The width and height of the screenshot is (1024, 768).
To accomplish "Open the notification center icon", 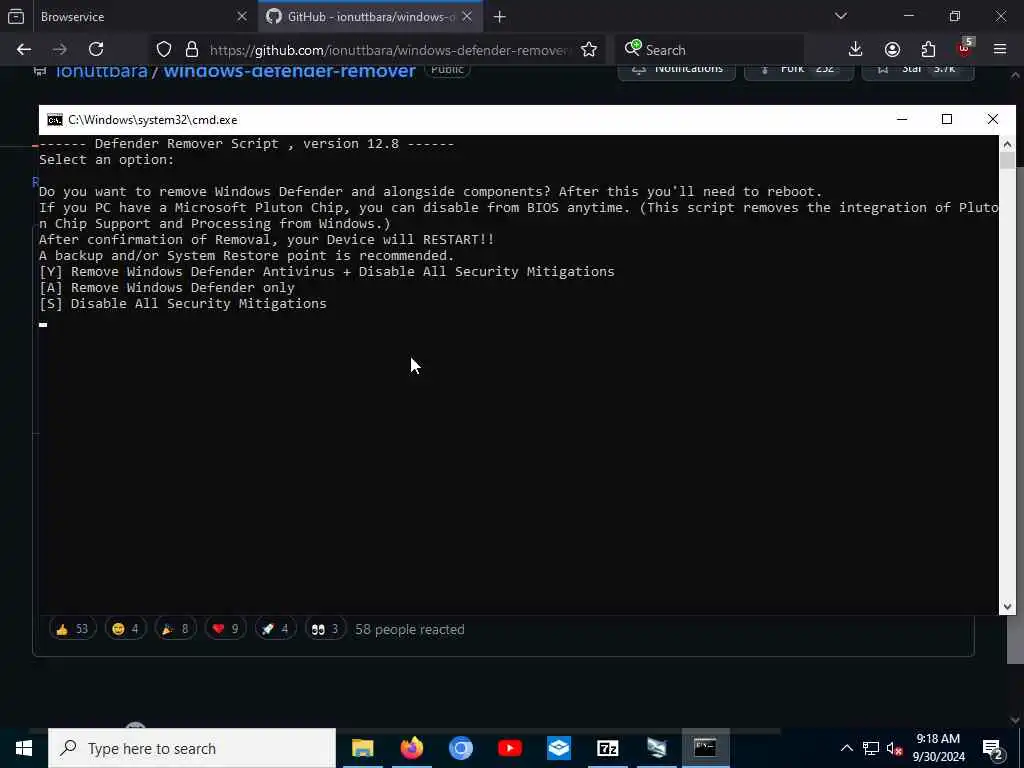I will pyautogui.click(x=993, y=748).
